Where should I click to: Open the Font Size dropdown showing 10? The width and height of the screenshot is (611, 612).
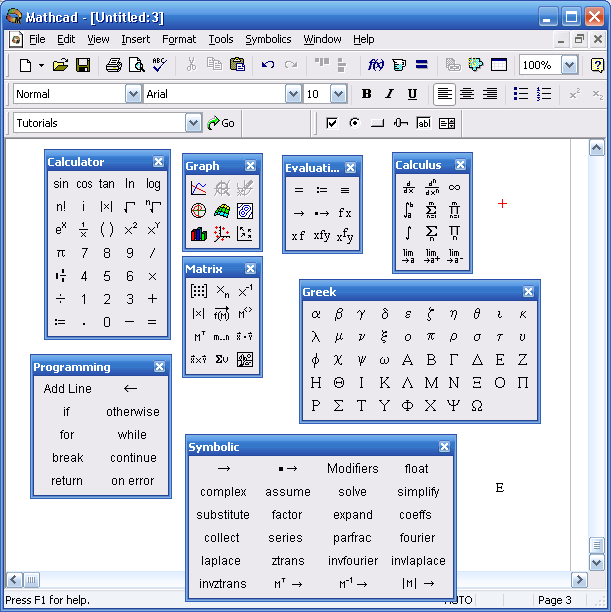coord(338,94)
